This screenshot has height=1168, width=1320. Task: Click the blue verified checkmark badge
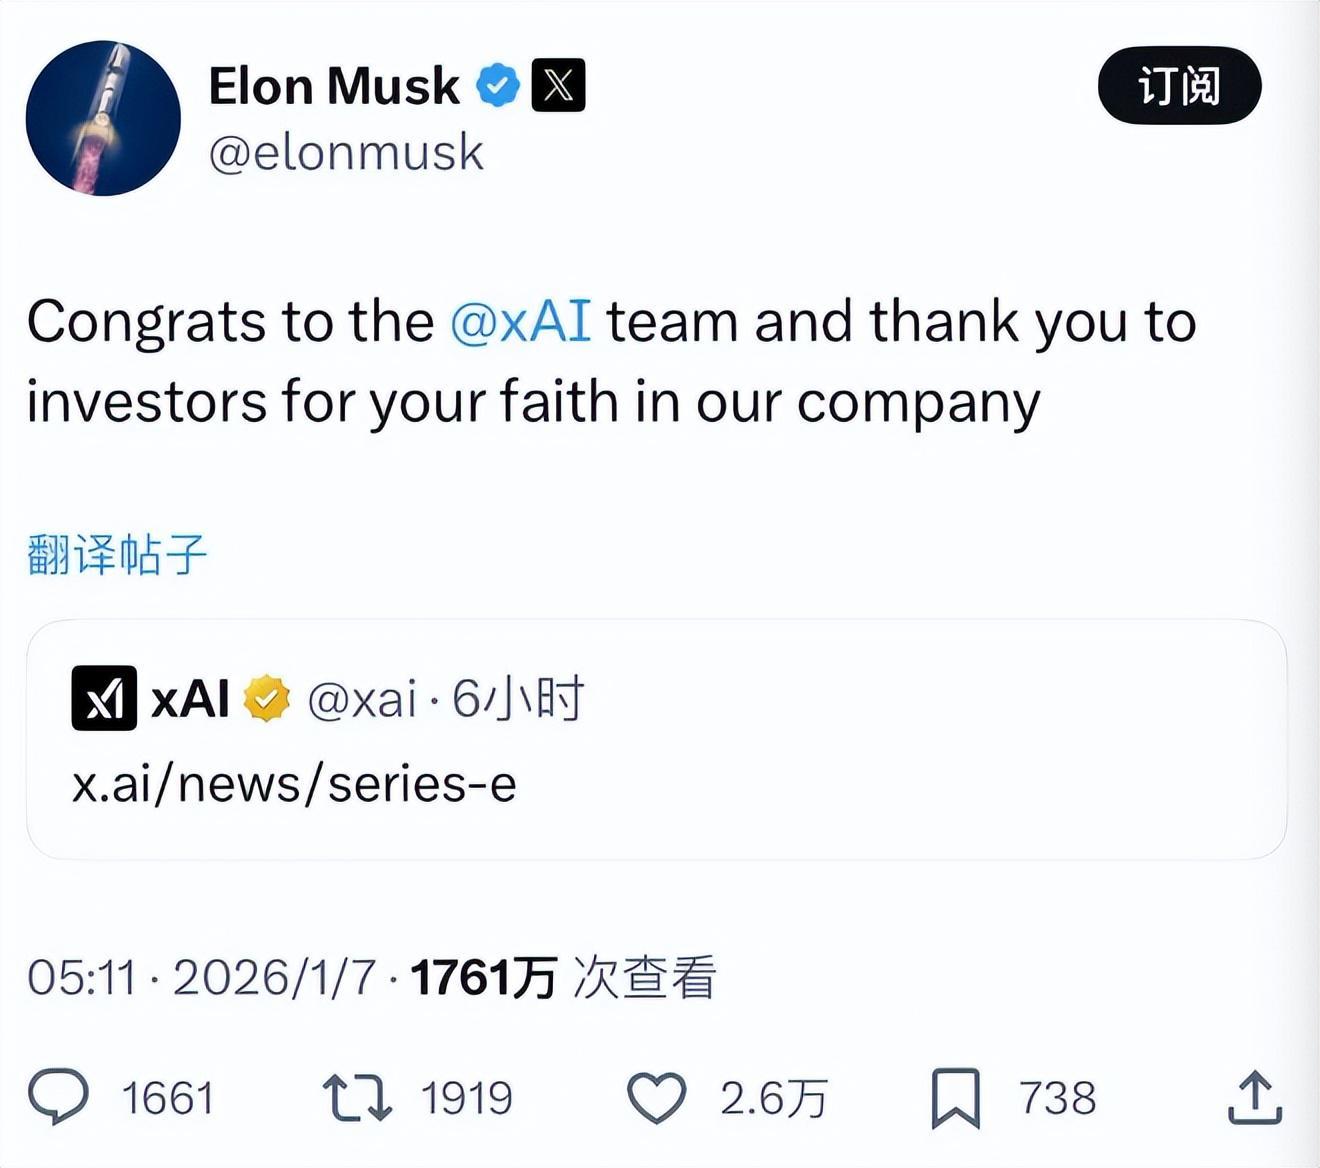(x=497, y=86)
